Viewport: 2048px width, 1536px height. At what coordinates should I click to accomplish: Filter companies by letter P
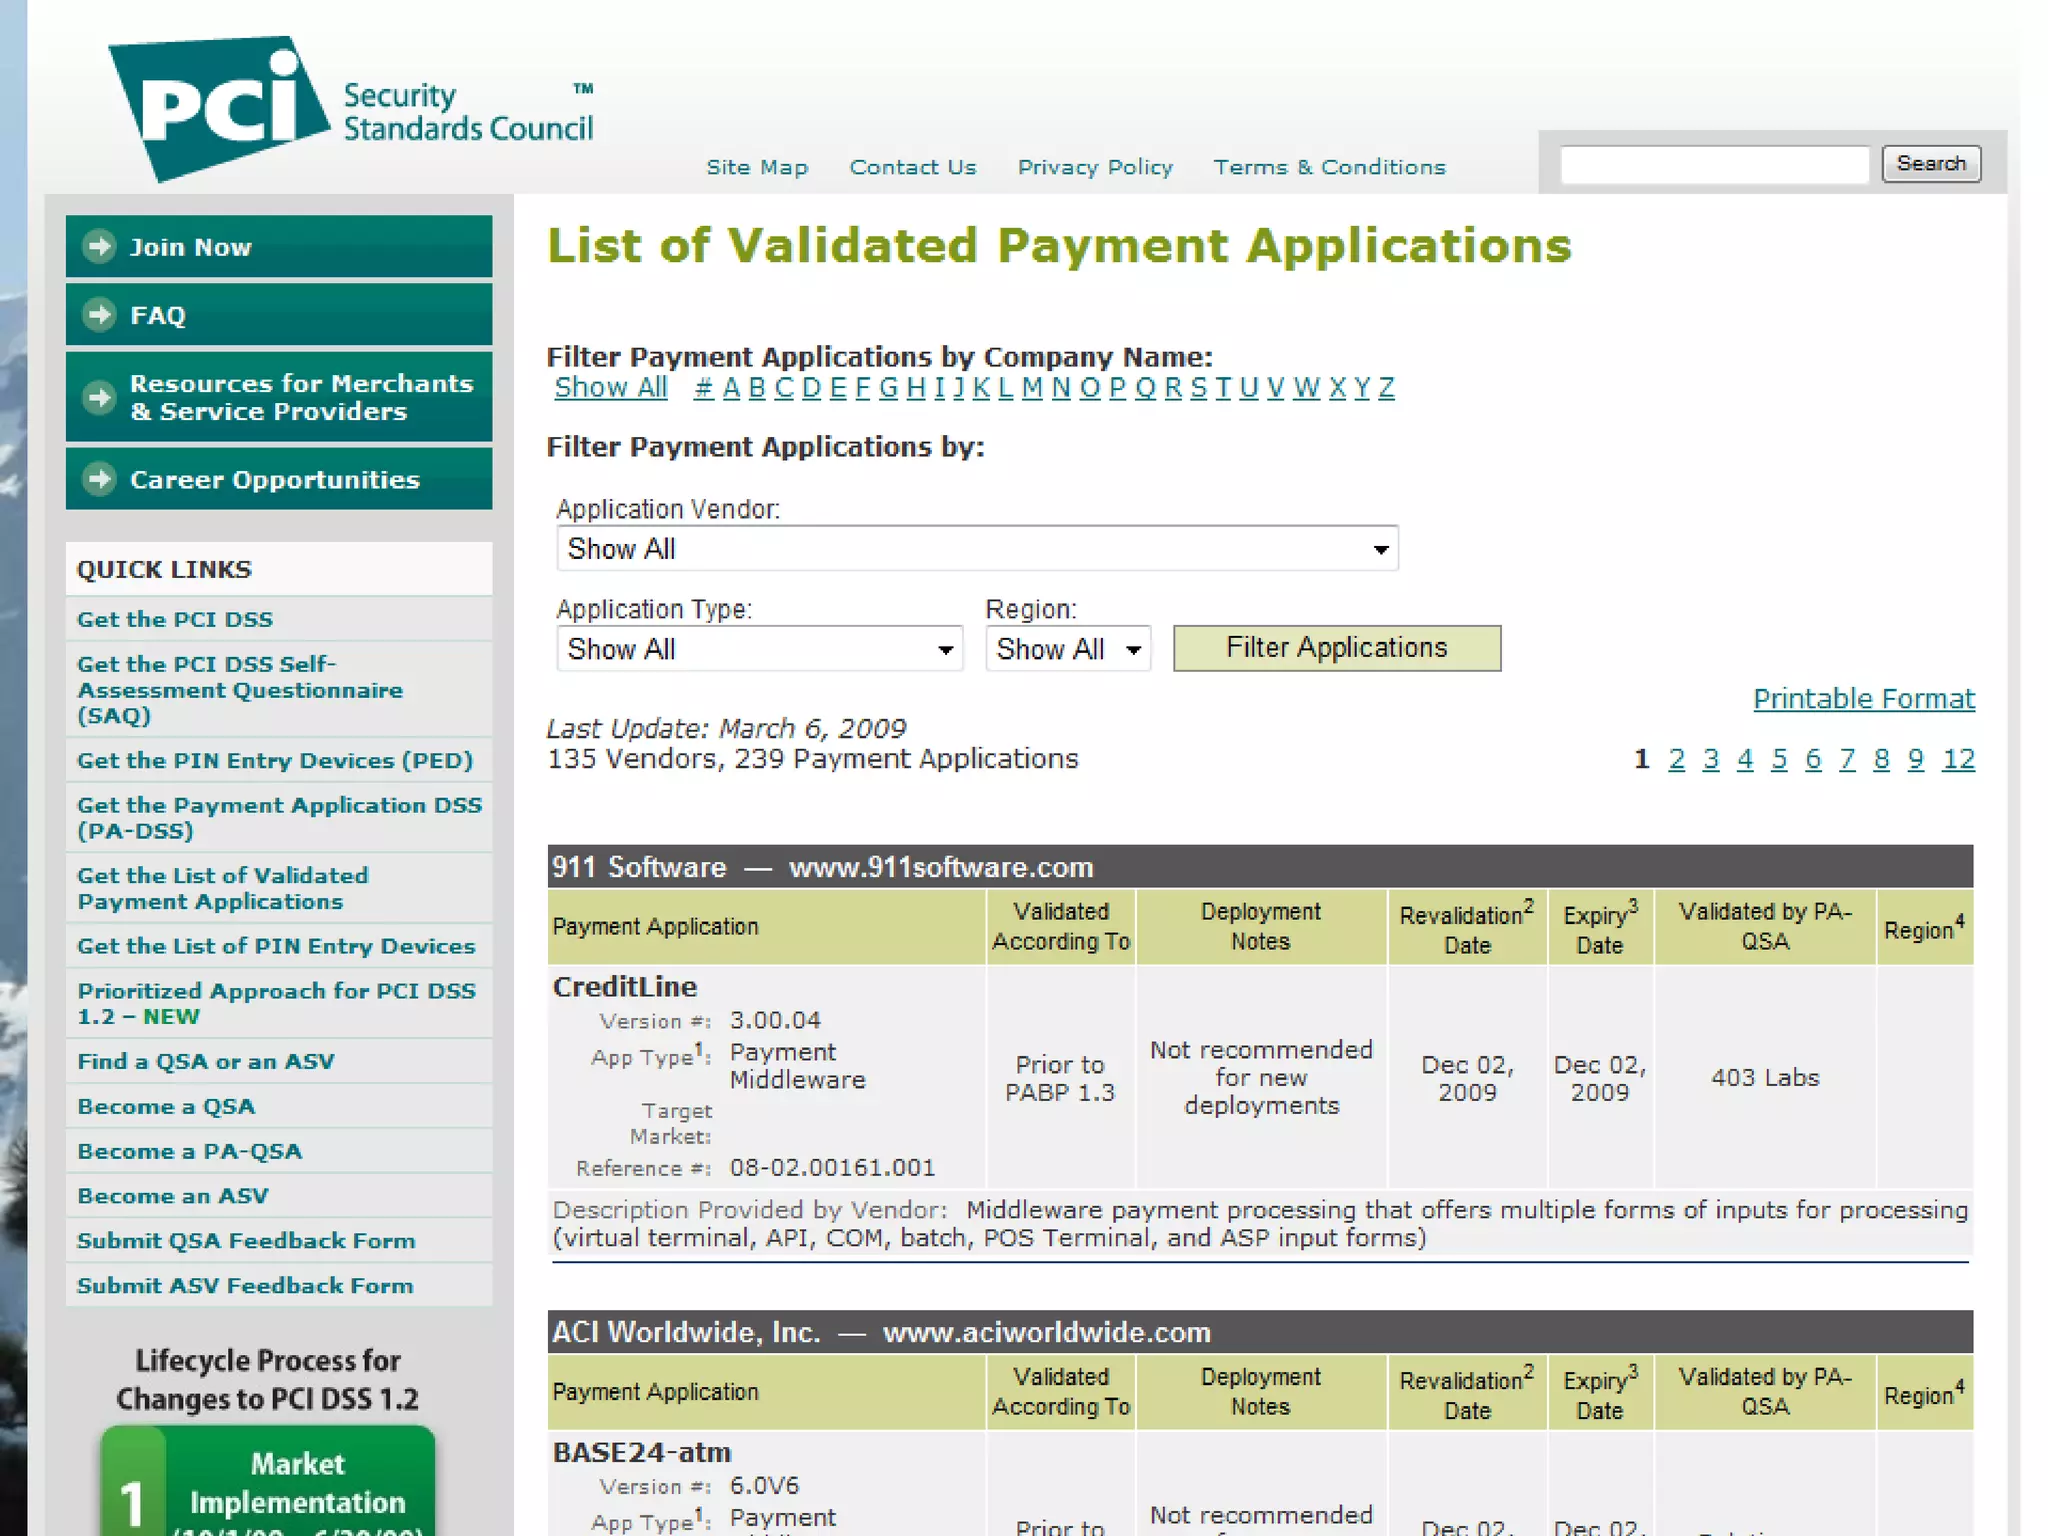tap(1118, 388)
